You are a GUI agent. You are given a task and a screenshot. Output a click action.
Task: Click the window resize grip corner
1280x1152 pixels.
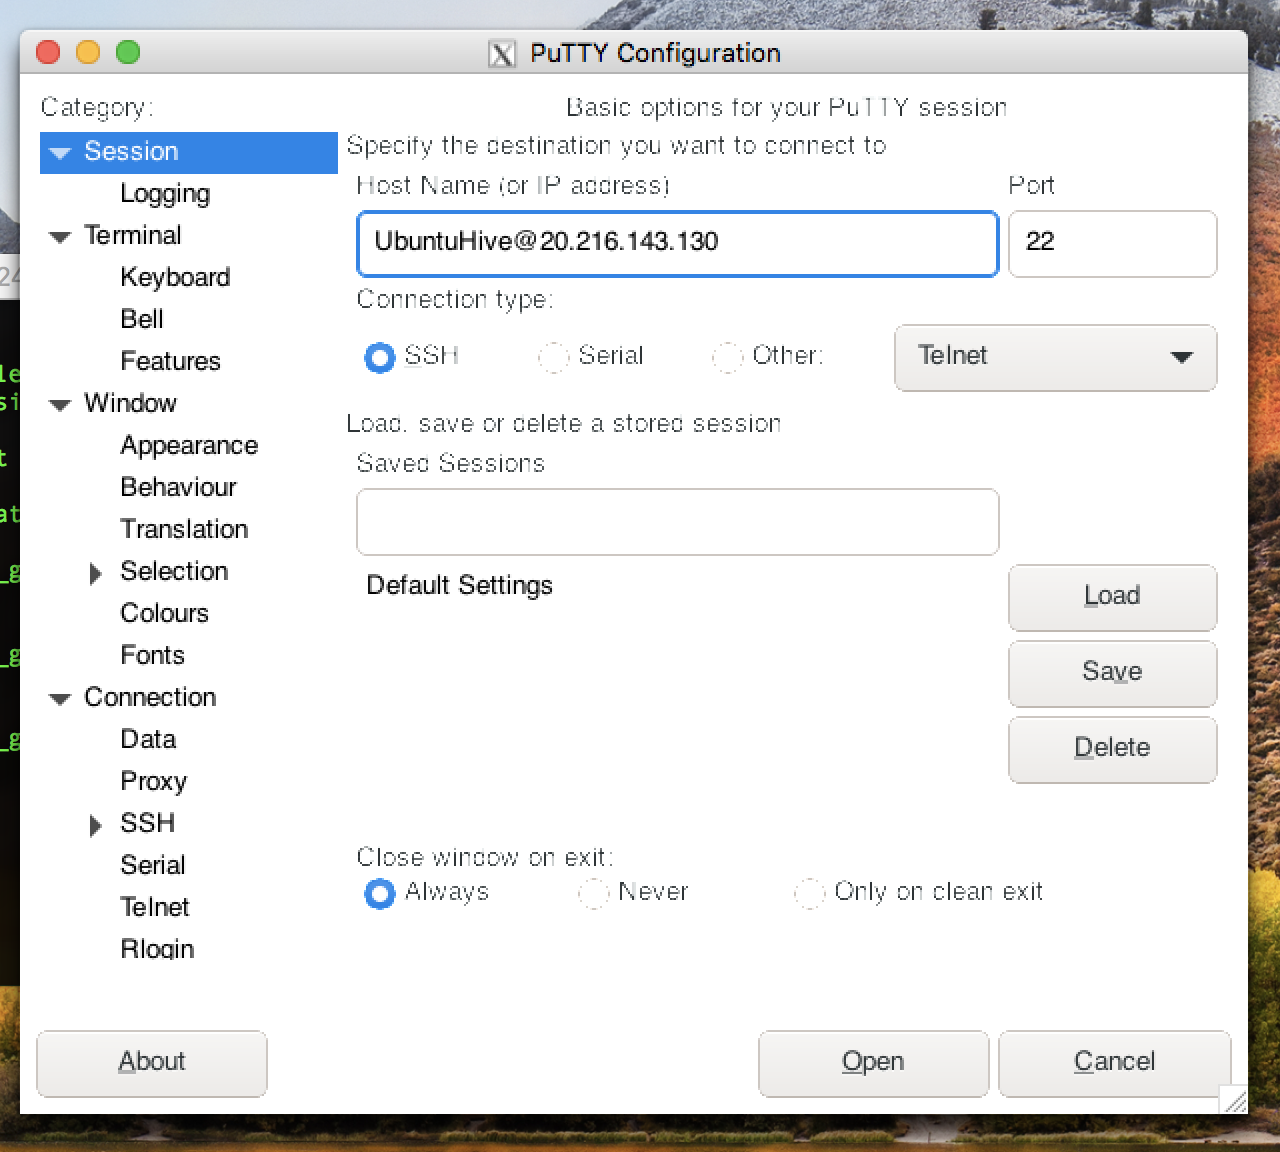1235,1100
